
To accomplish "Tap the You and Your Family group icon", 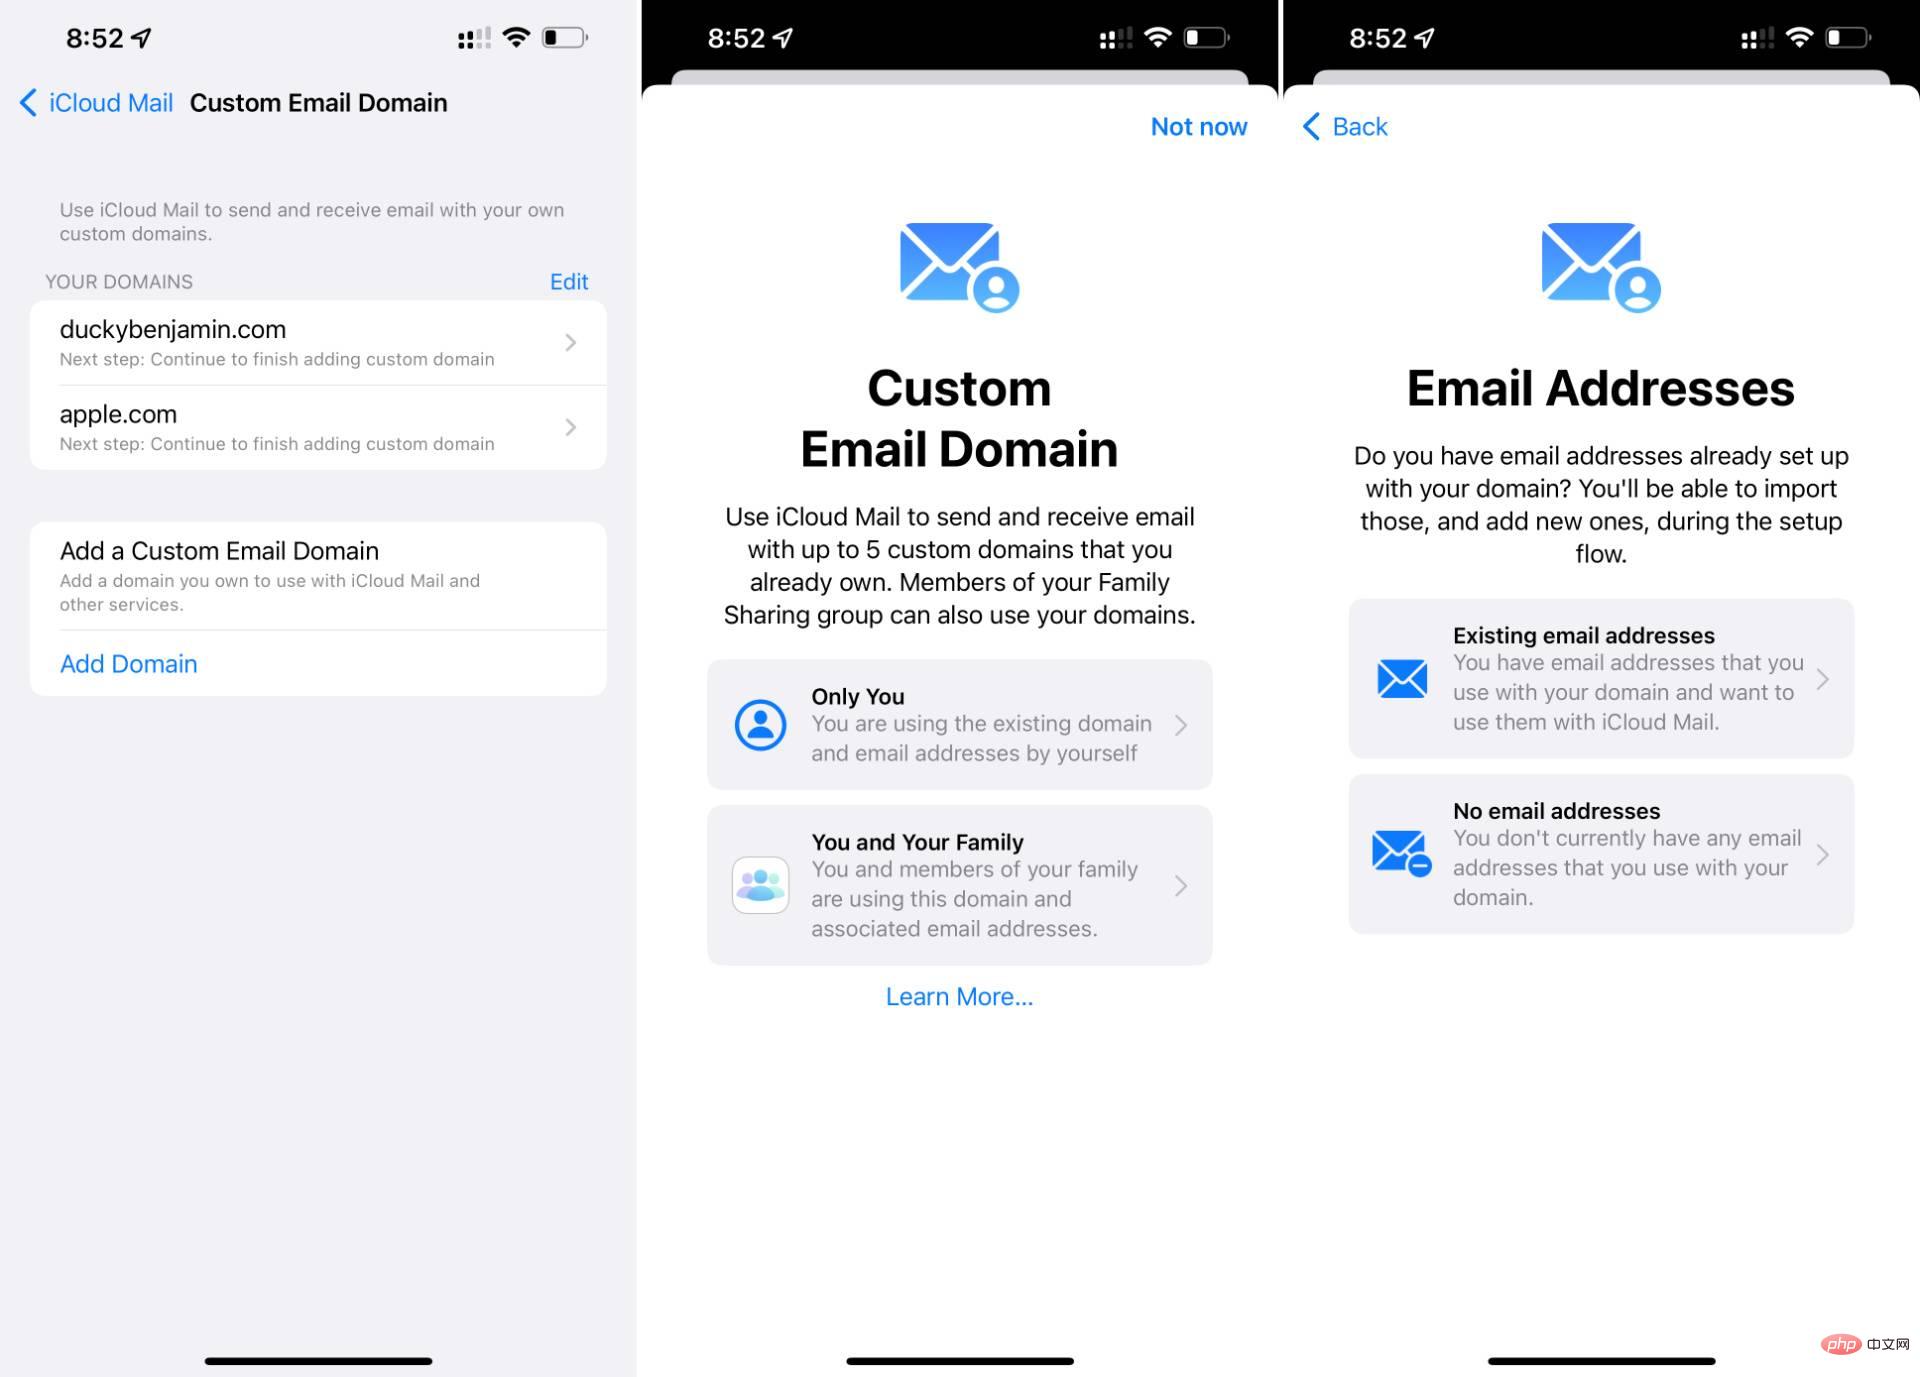I will pyautogui.click(x=761, y=887).
